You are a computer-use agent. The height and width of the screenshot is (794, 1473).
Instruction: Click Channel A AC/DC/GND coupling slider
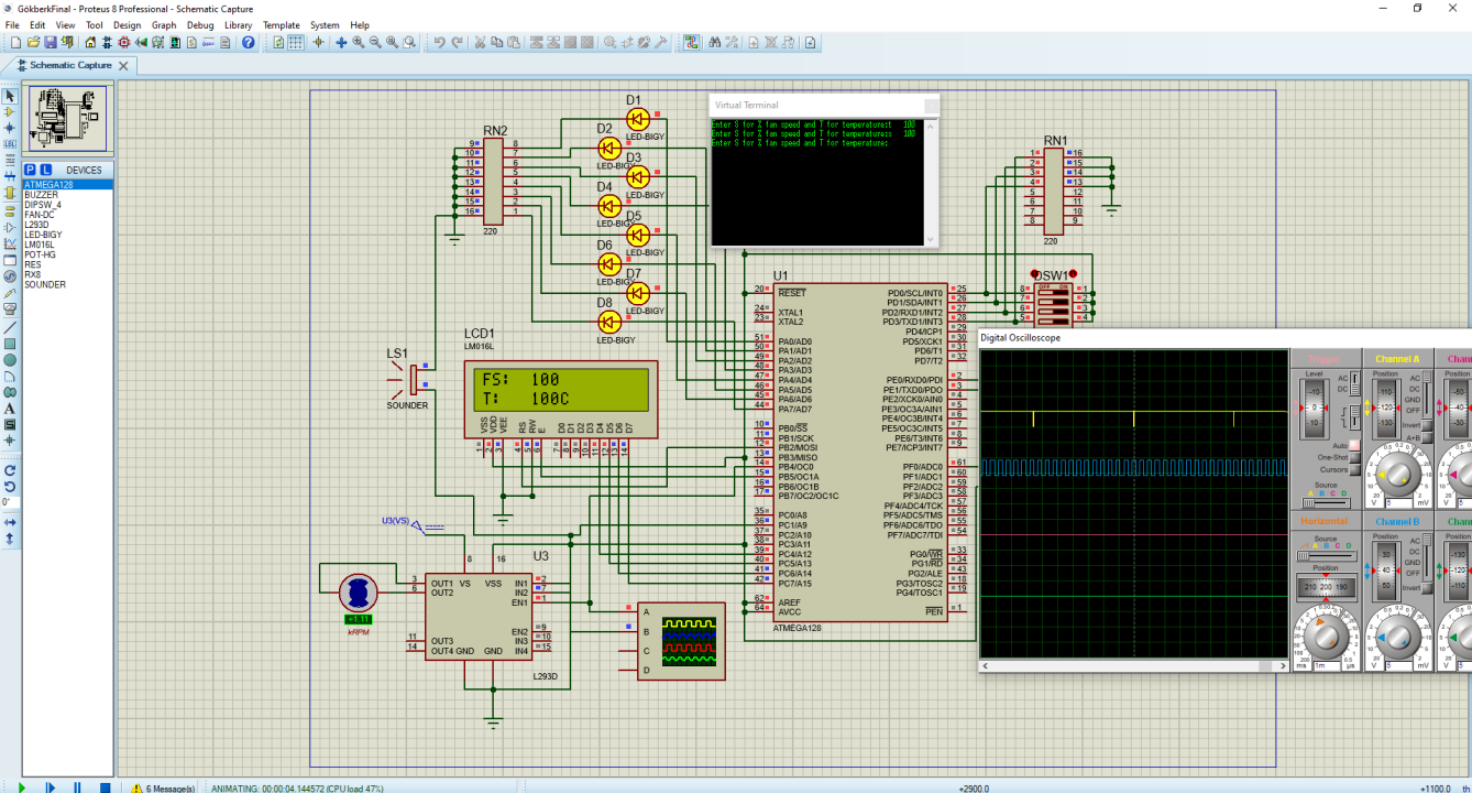click(x=1428, y=394)
